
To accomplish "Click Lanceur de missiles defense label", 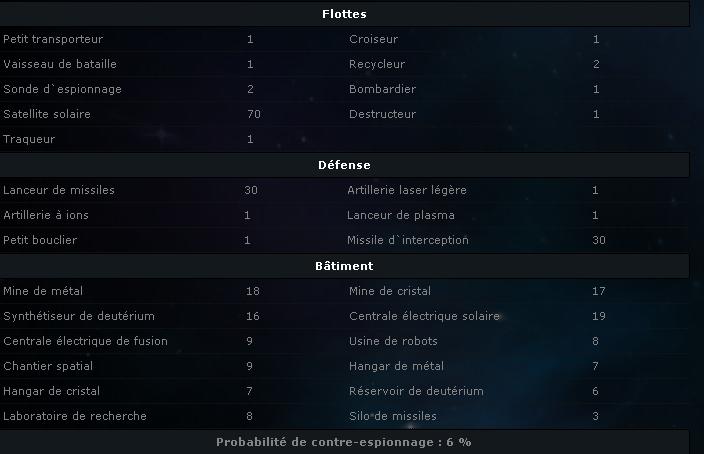I will [59, 190].
